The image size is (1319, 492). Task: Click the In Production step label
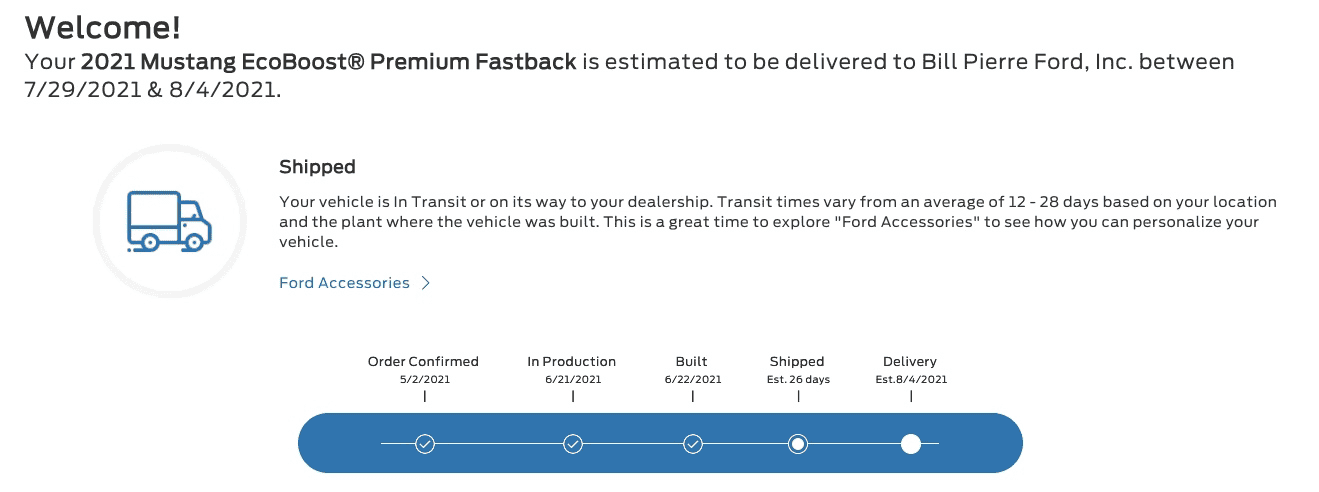coord(572,361)
